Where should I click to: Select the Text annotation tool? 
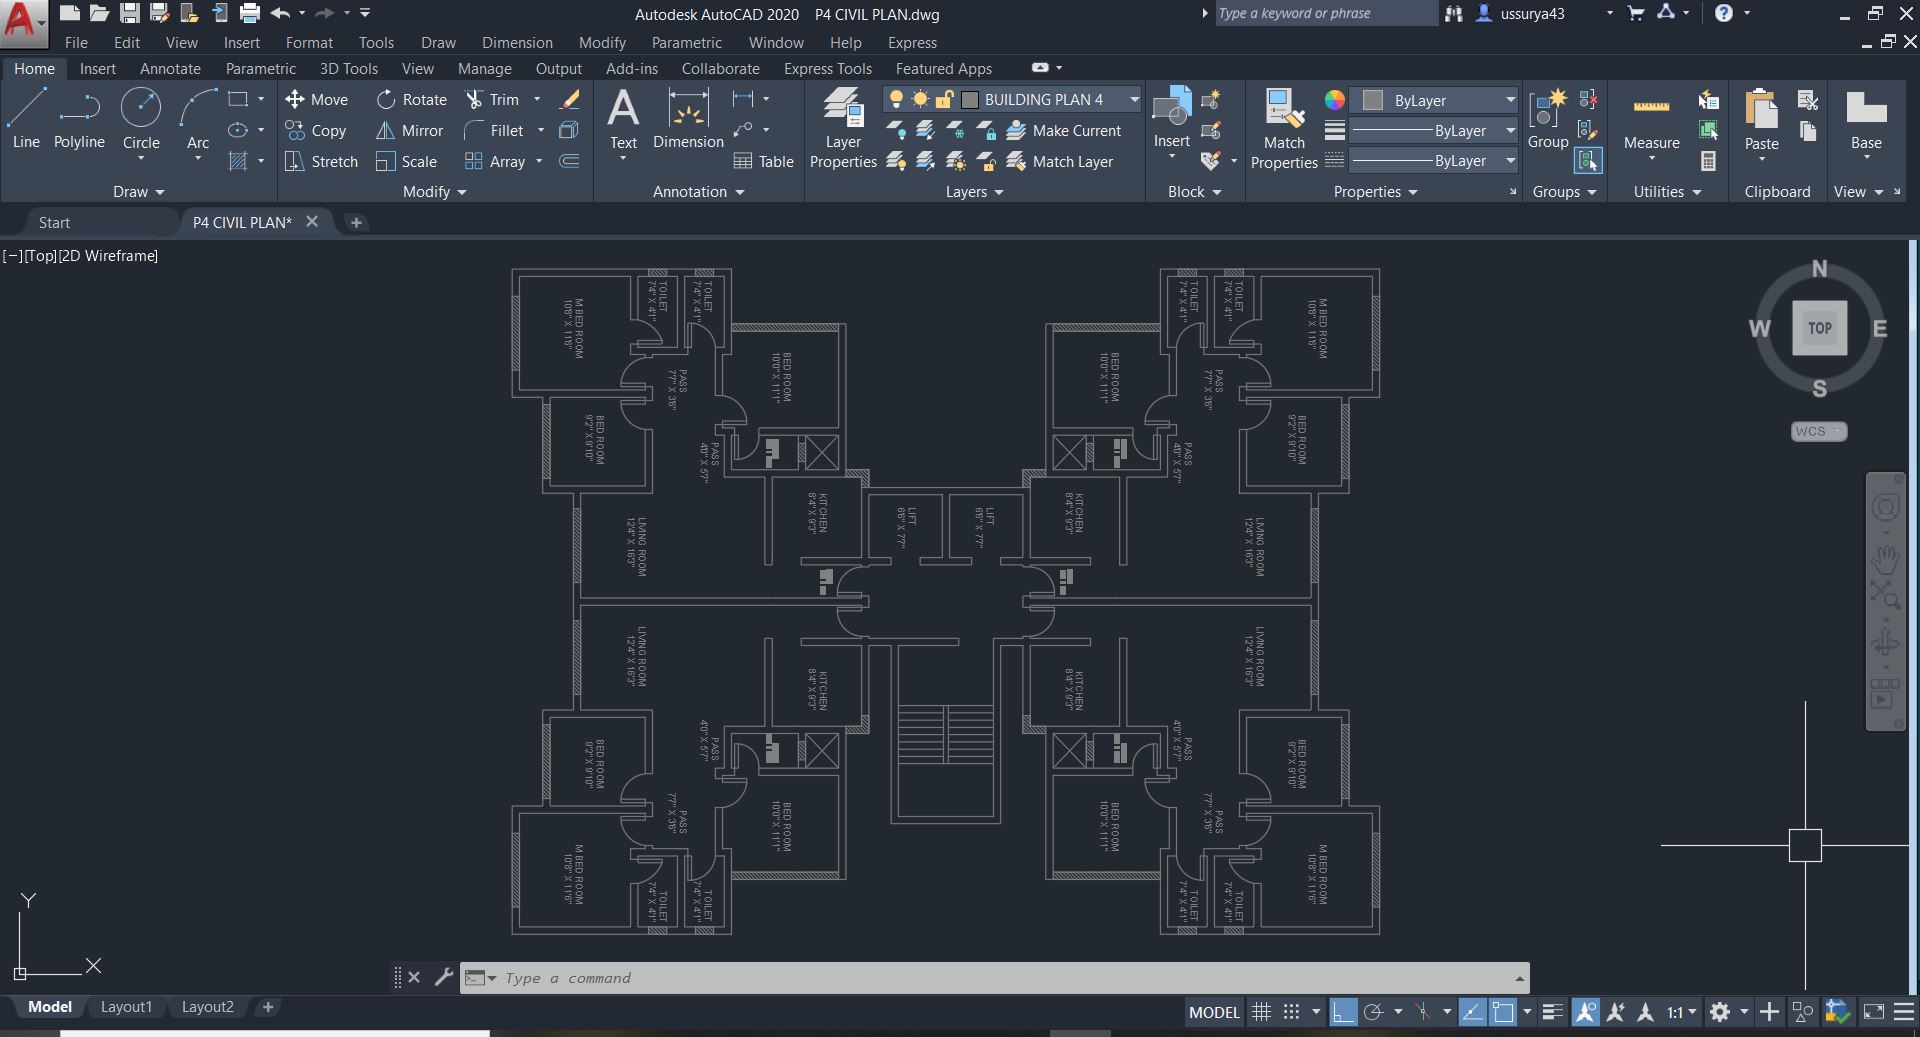(623, 119)
